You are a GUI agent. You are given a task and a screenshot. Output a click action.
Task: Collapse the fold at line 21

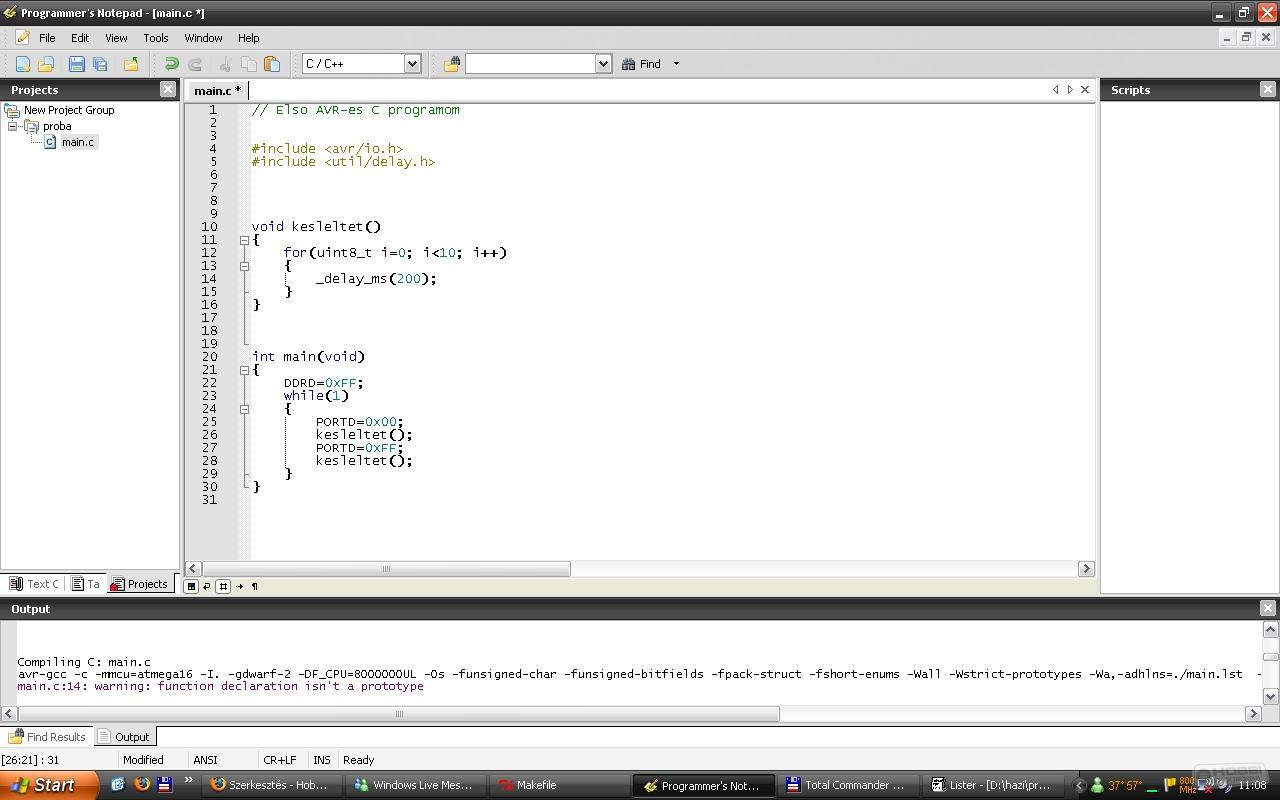click(x=244, y=370)
